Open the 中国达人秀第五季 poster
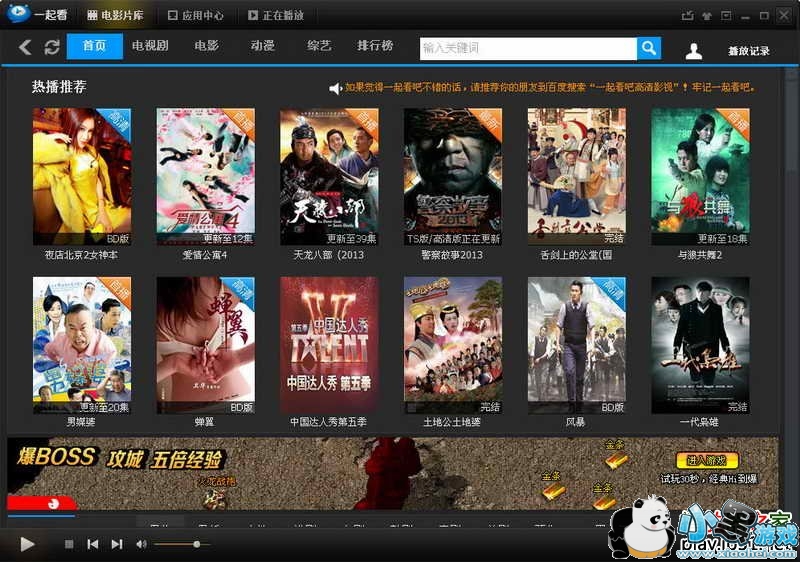Viewport: 800px width, 562px height. point(329,345)
